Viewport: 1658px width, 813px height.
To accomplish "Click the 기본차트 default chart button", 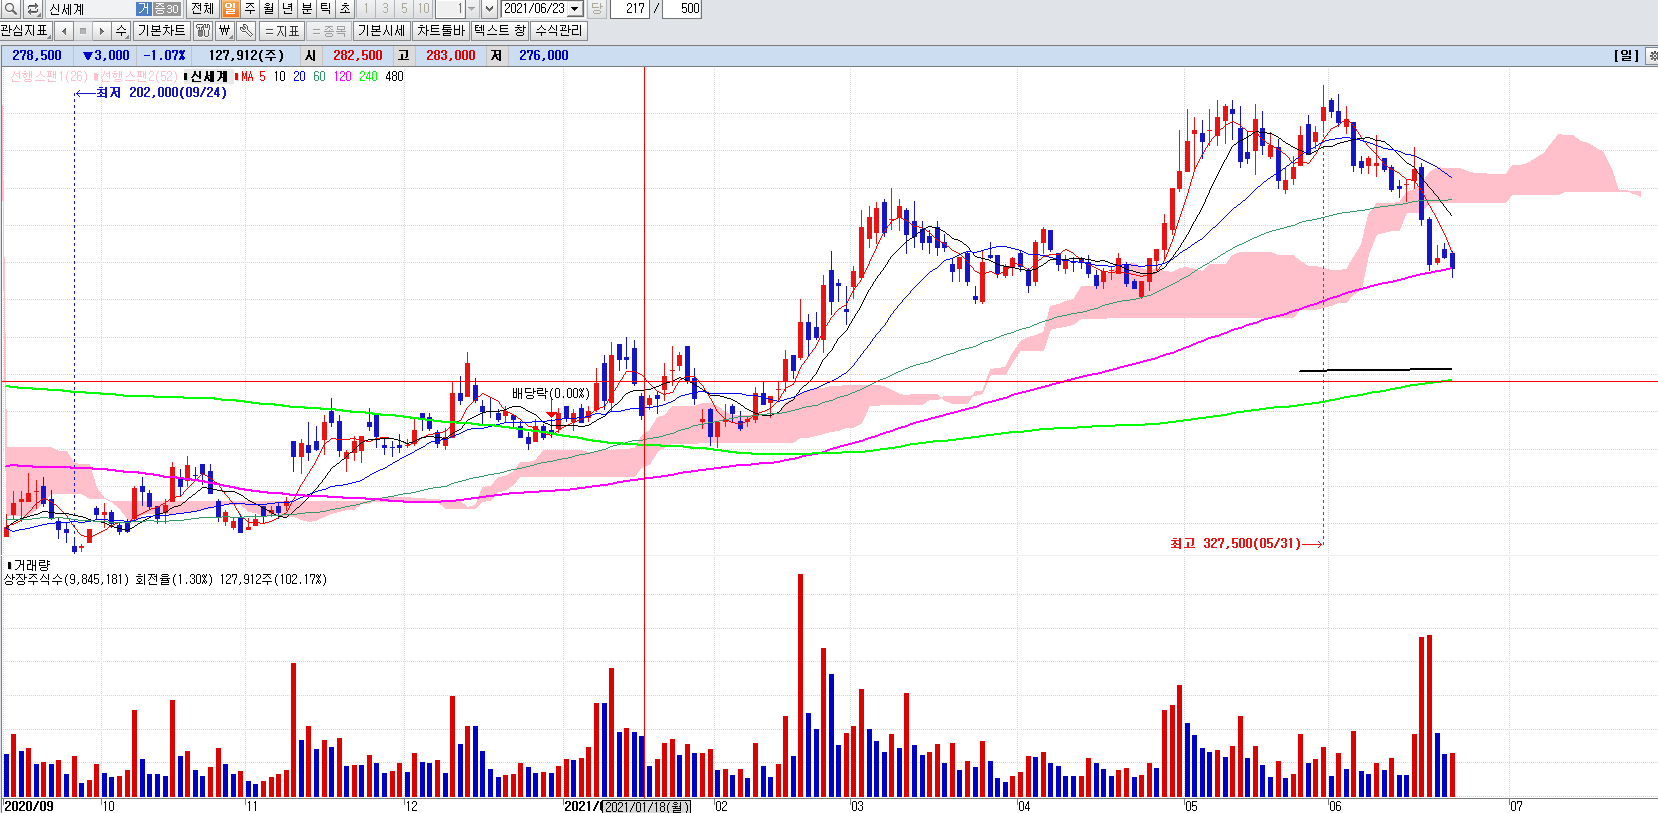I will pyautogui.click(x=161, y=31).
